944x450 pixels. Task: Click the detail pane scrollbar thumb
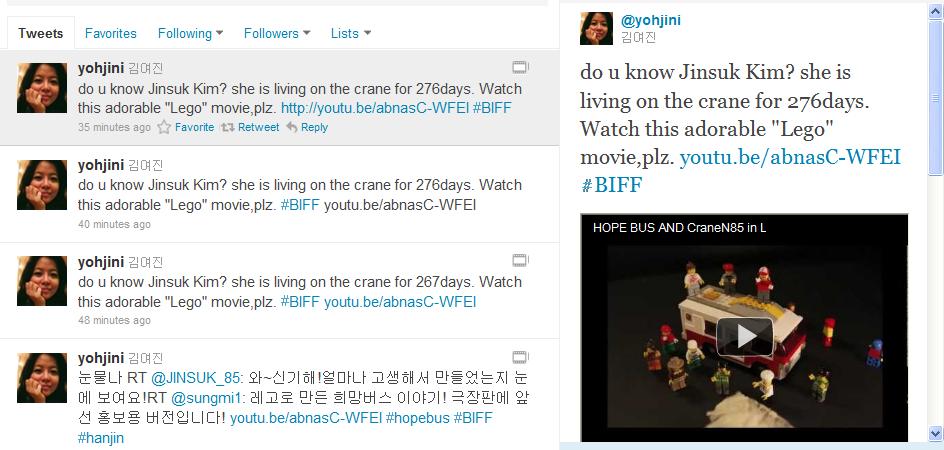point(936,97)
